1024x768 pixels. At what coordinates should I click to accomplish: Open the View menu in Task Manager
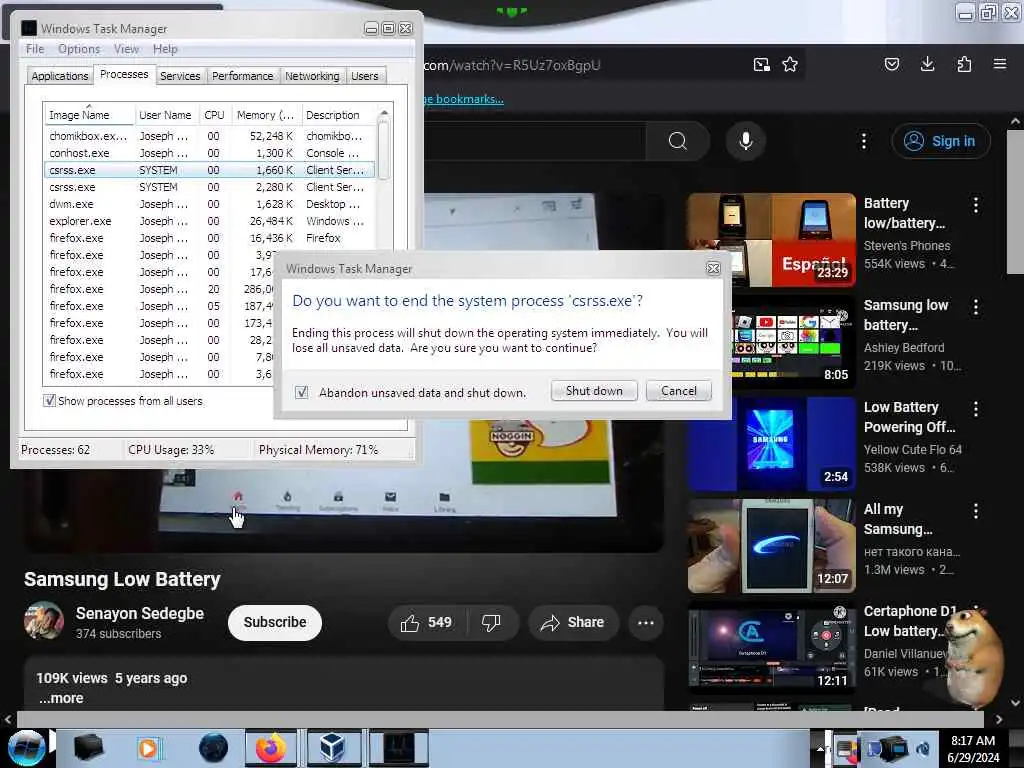pos(126,49)
